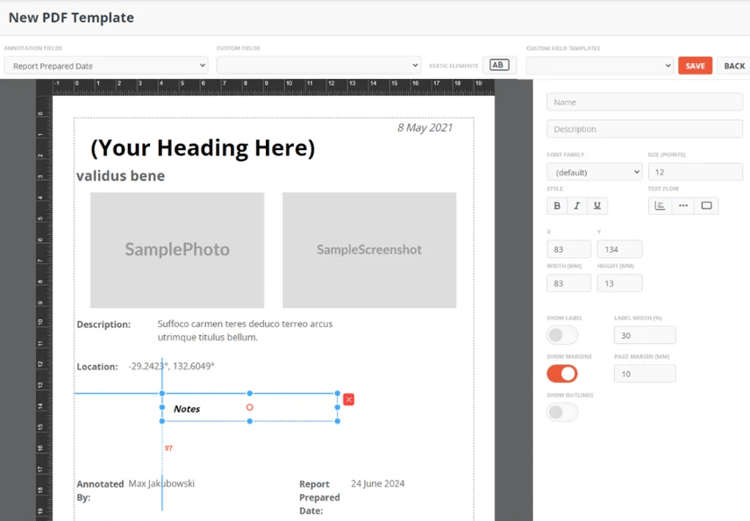750x521 pixels.
Task: Edit the Width (mm) field
Action: (x=569, y=283)
